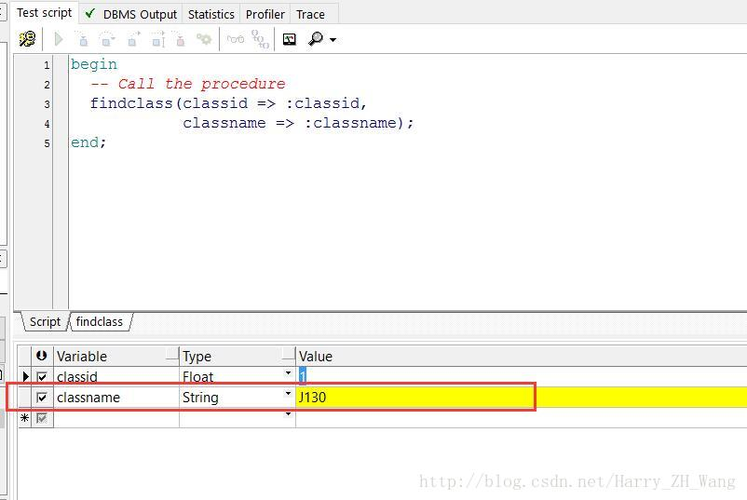Click the Step Out debug icon
The height and width of the screenshot is (500, 747).
click(x=132, y=39)
